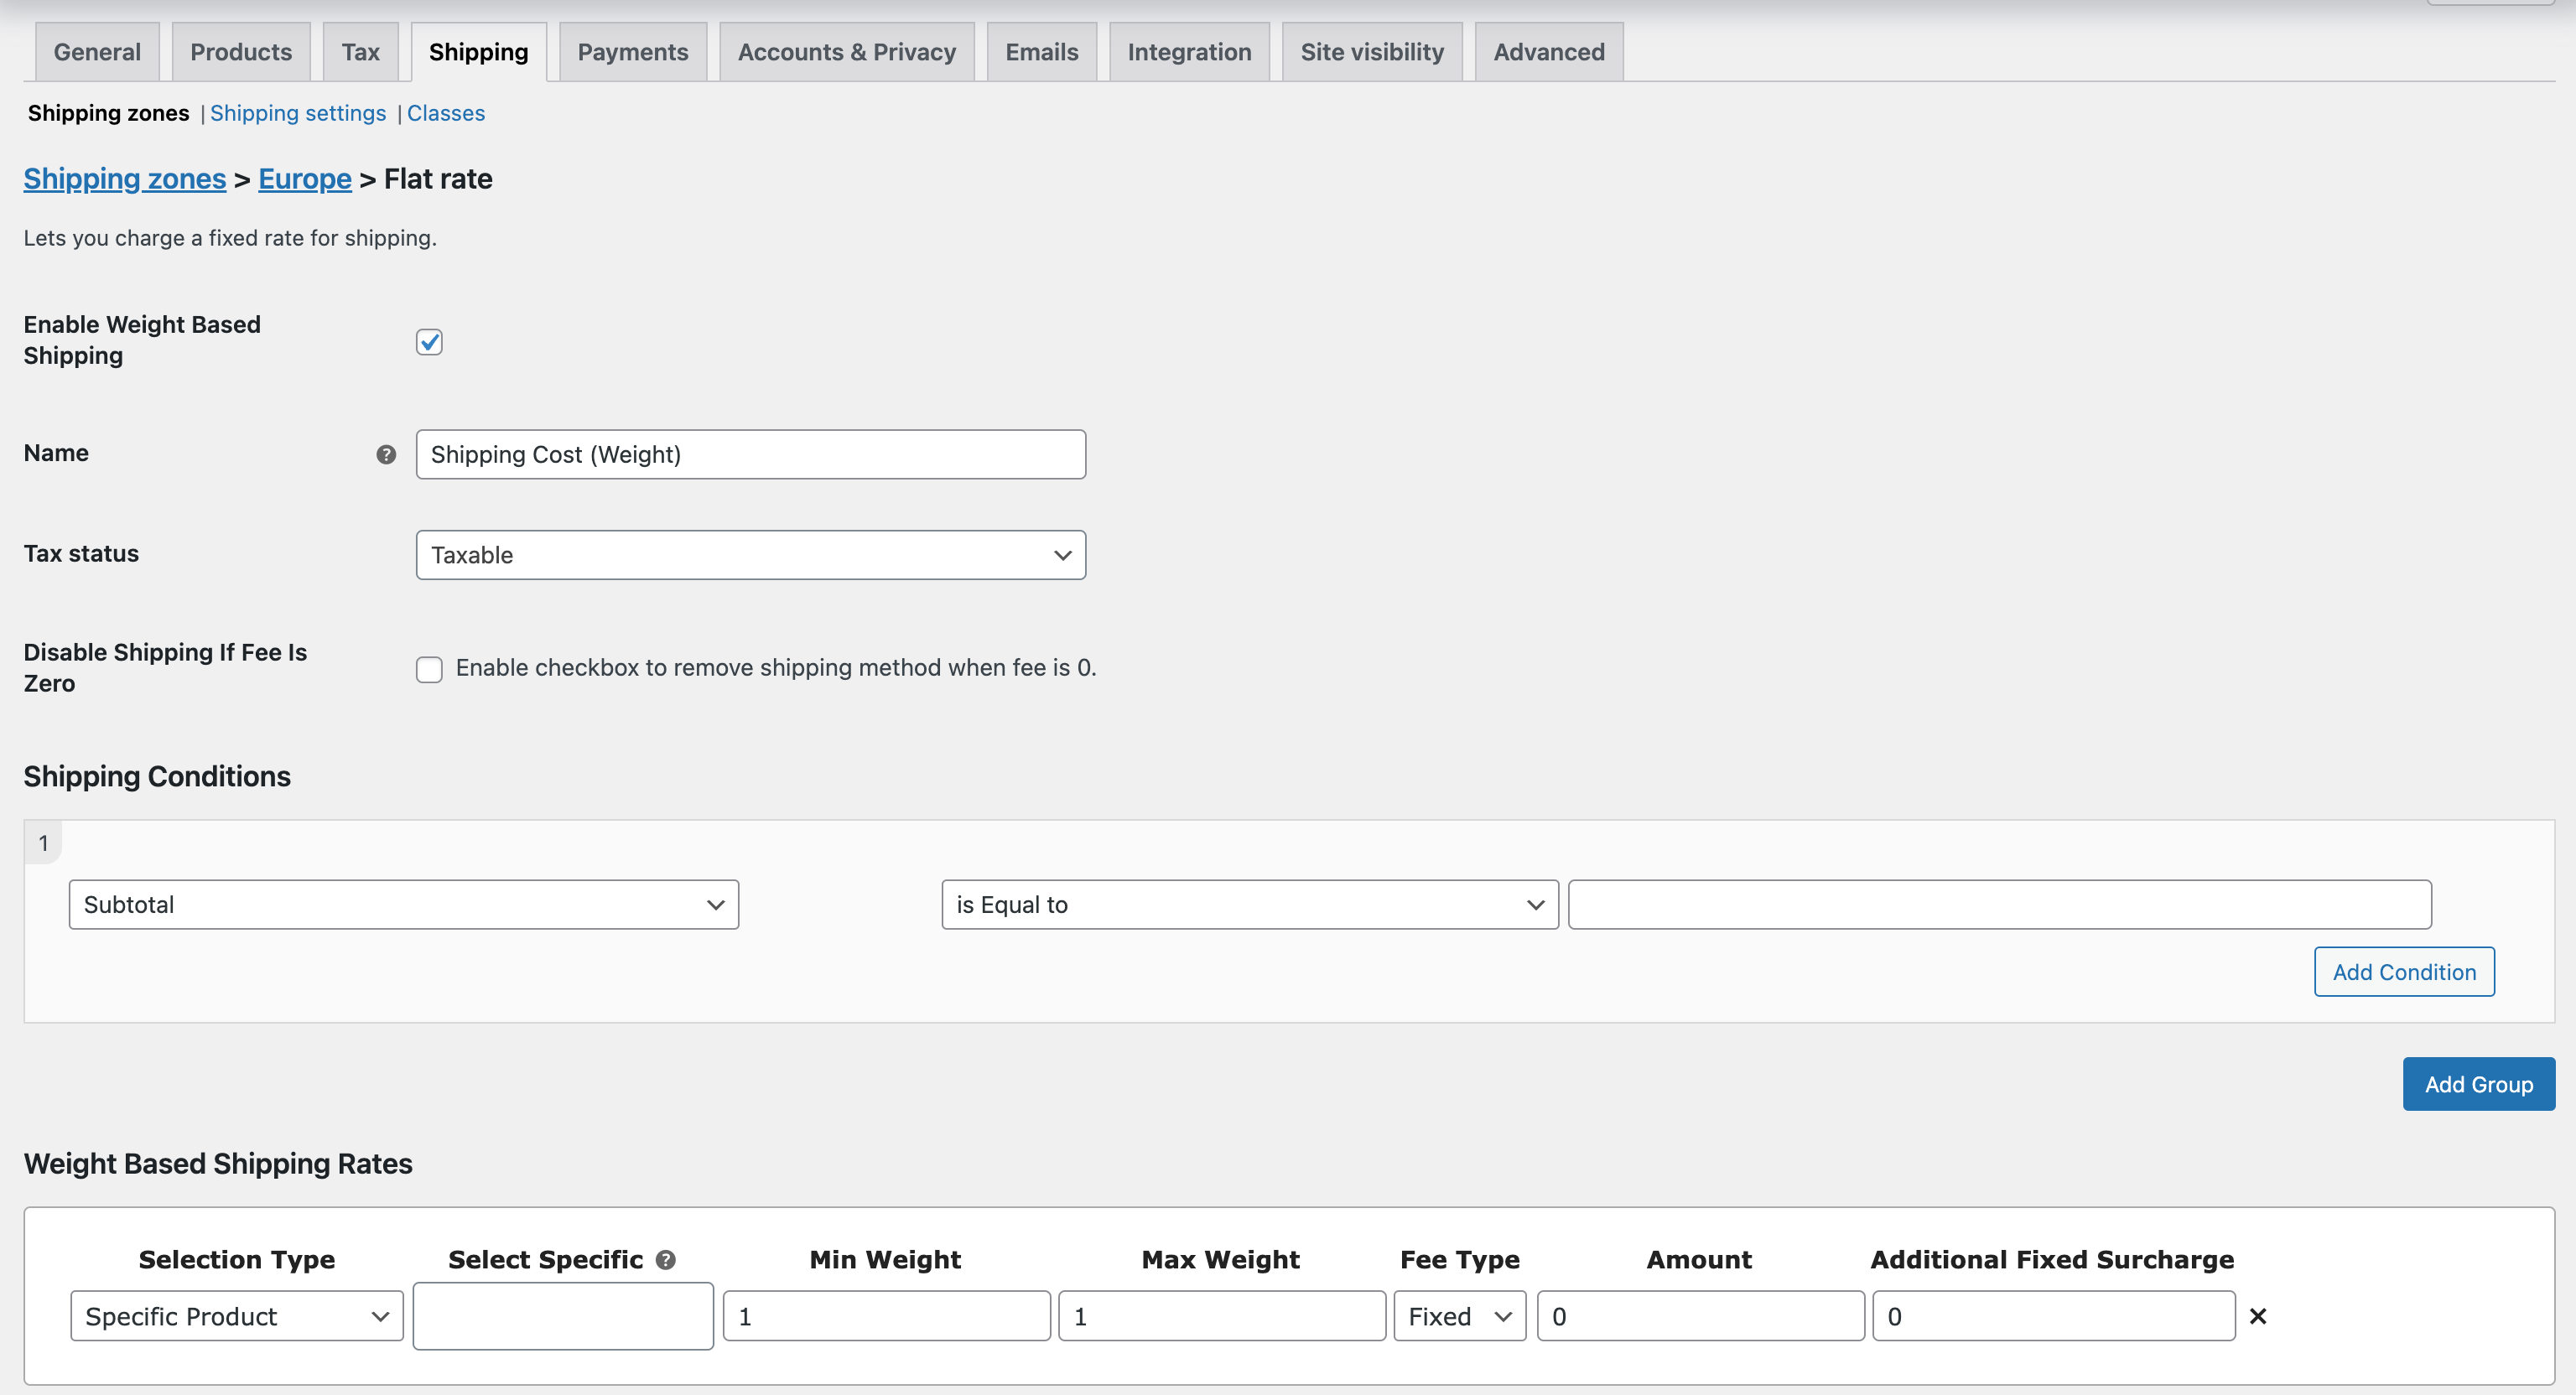Image resolution: width=2576 pixels, height=1395 pixels.
Task: Open the Classes link
Action: point(446,113)
